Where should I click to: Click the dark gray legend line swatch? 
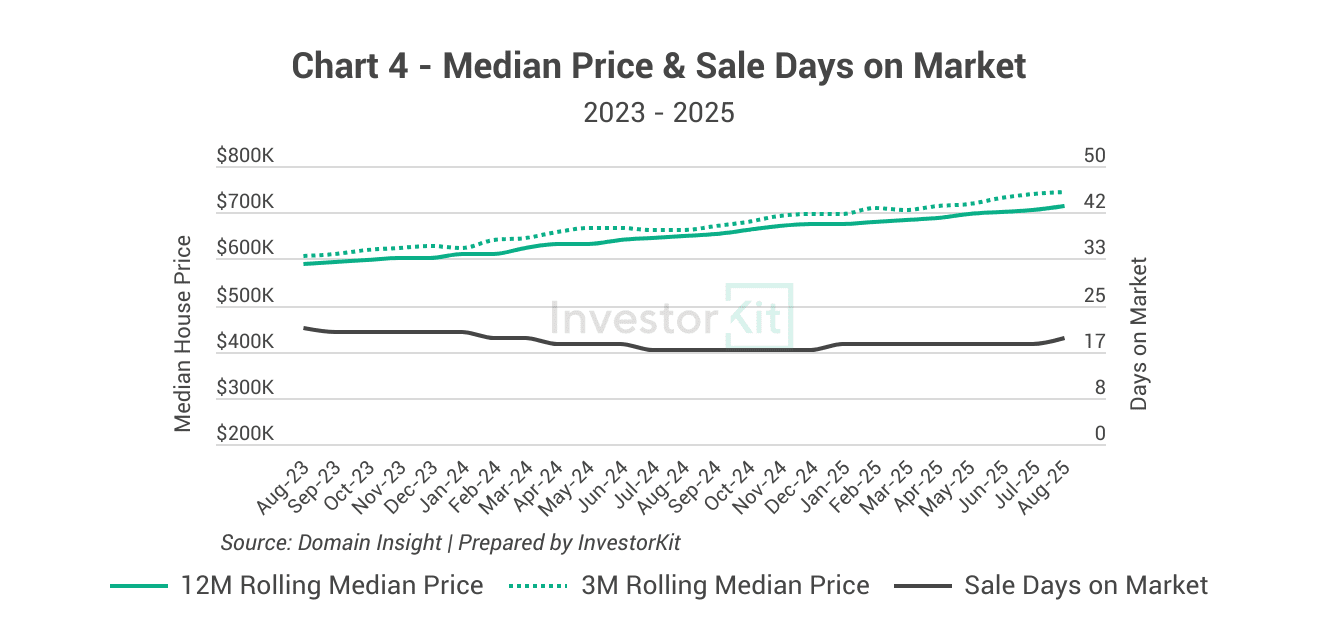pos(922,586)
